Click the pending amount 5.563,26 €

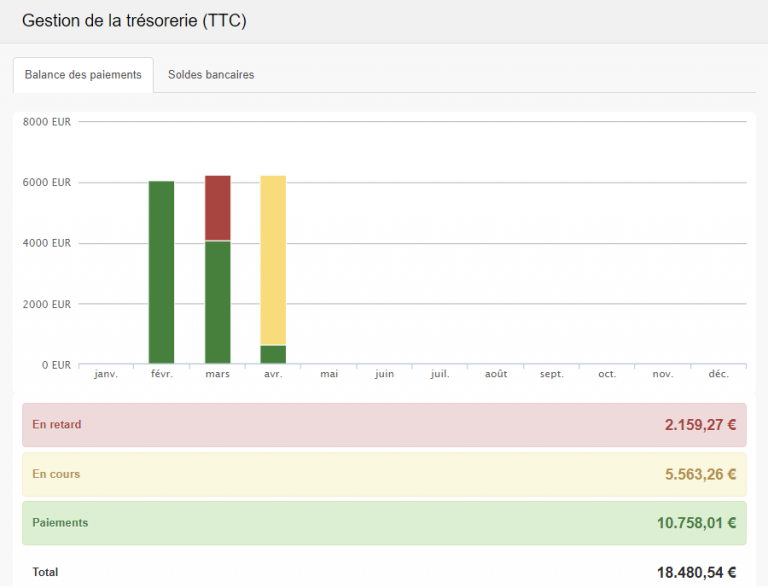pos(700,474)
